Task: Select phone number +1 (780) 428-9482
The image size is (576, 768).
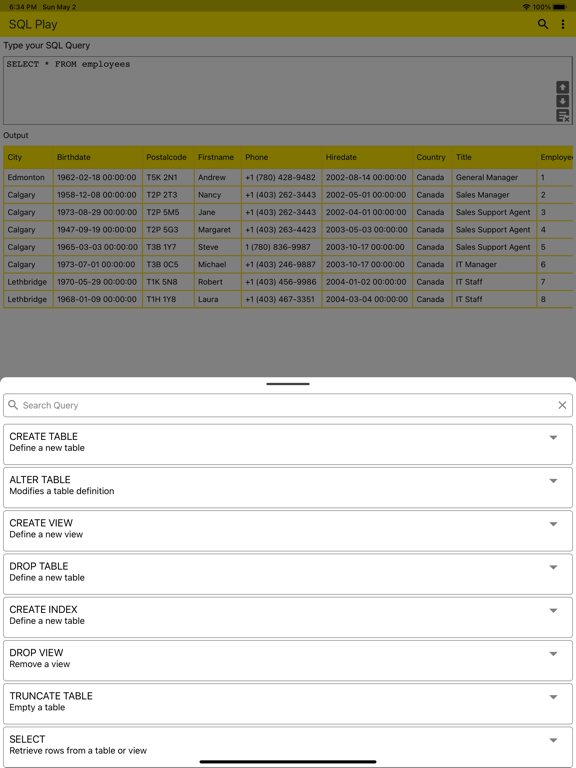Action: pyautogui.click(x=282, y=177)
